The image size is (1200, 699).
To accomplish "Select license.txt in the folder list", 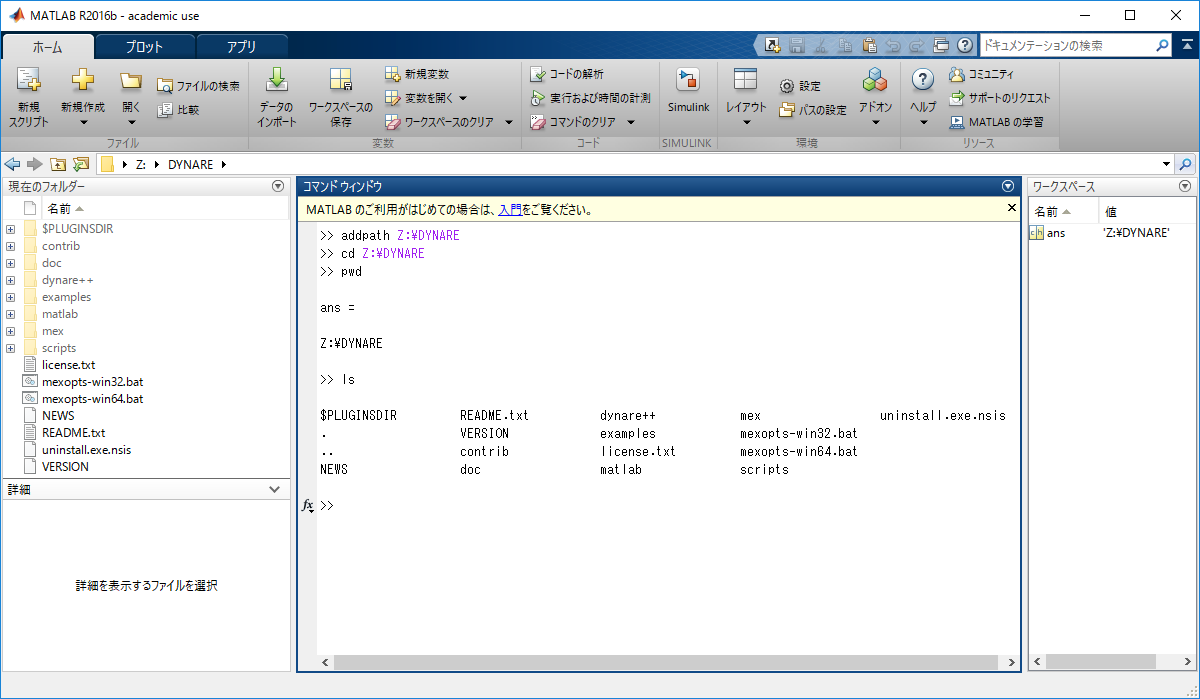I will [x=69, y=365].
